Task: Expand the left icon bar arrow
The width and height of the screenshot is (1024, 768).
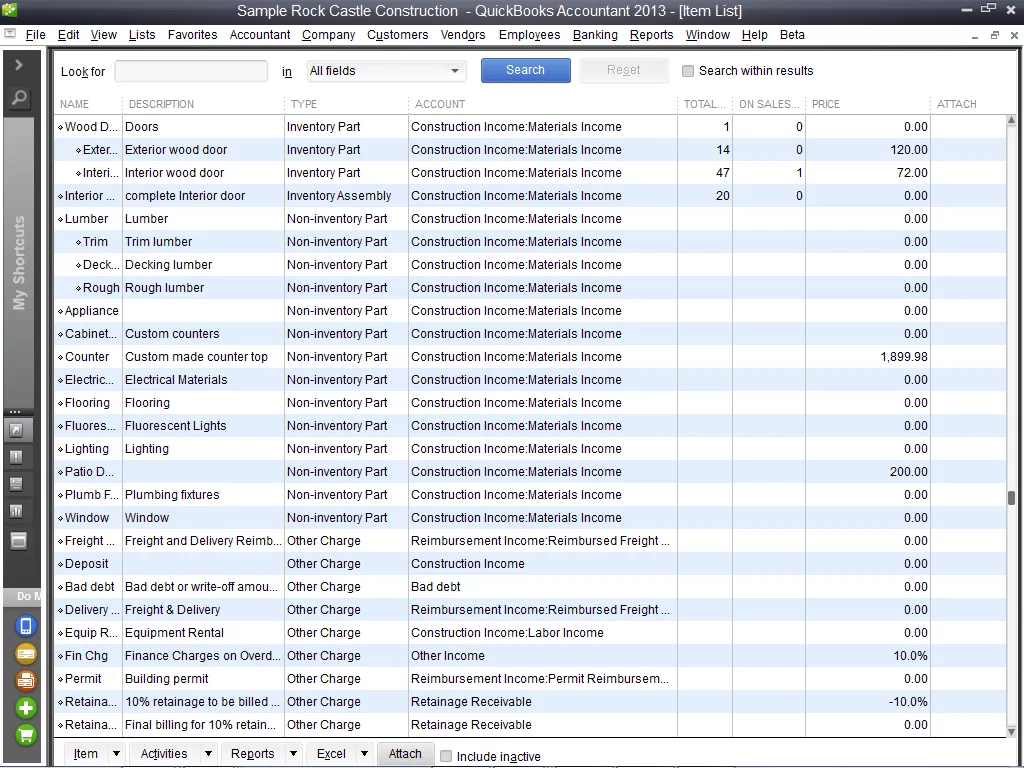Action: click(19, 65)
